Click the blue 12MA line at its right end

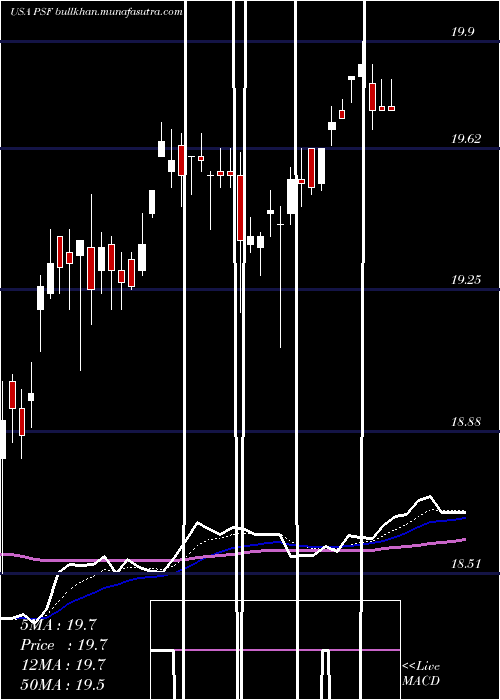coord(464,518)
